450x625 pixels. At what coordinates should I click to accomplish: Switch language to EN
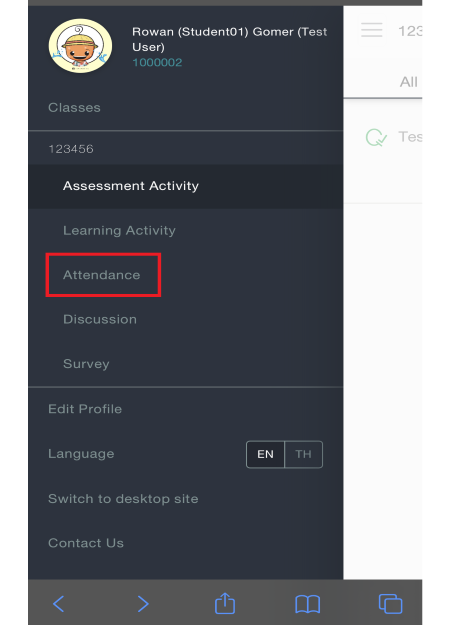click(x=265, y=454)
